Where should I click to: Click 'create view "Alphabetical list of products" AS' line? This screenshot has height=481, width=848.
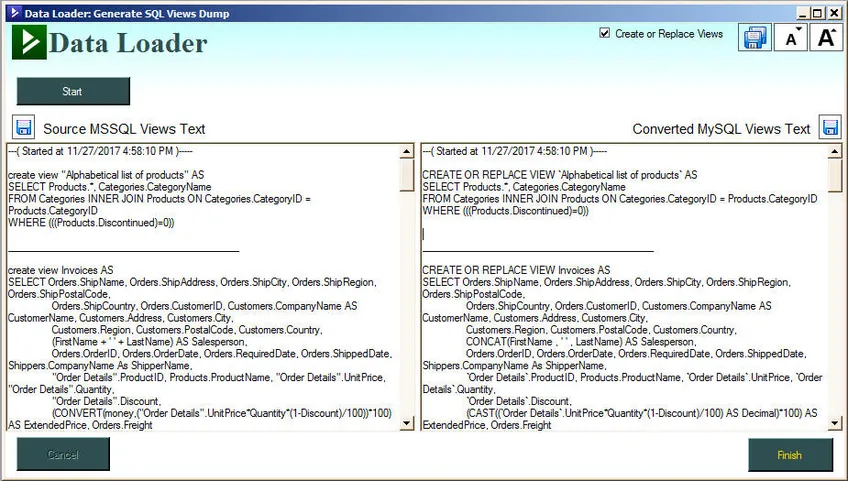106,175
